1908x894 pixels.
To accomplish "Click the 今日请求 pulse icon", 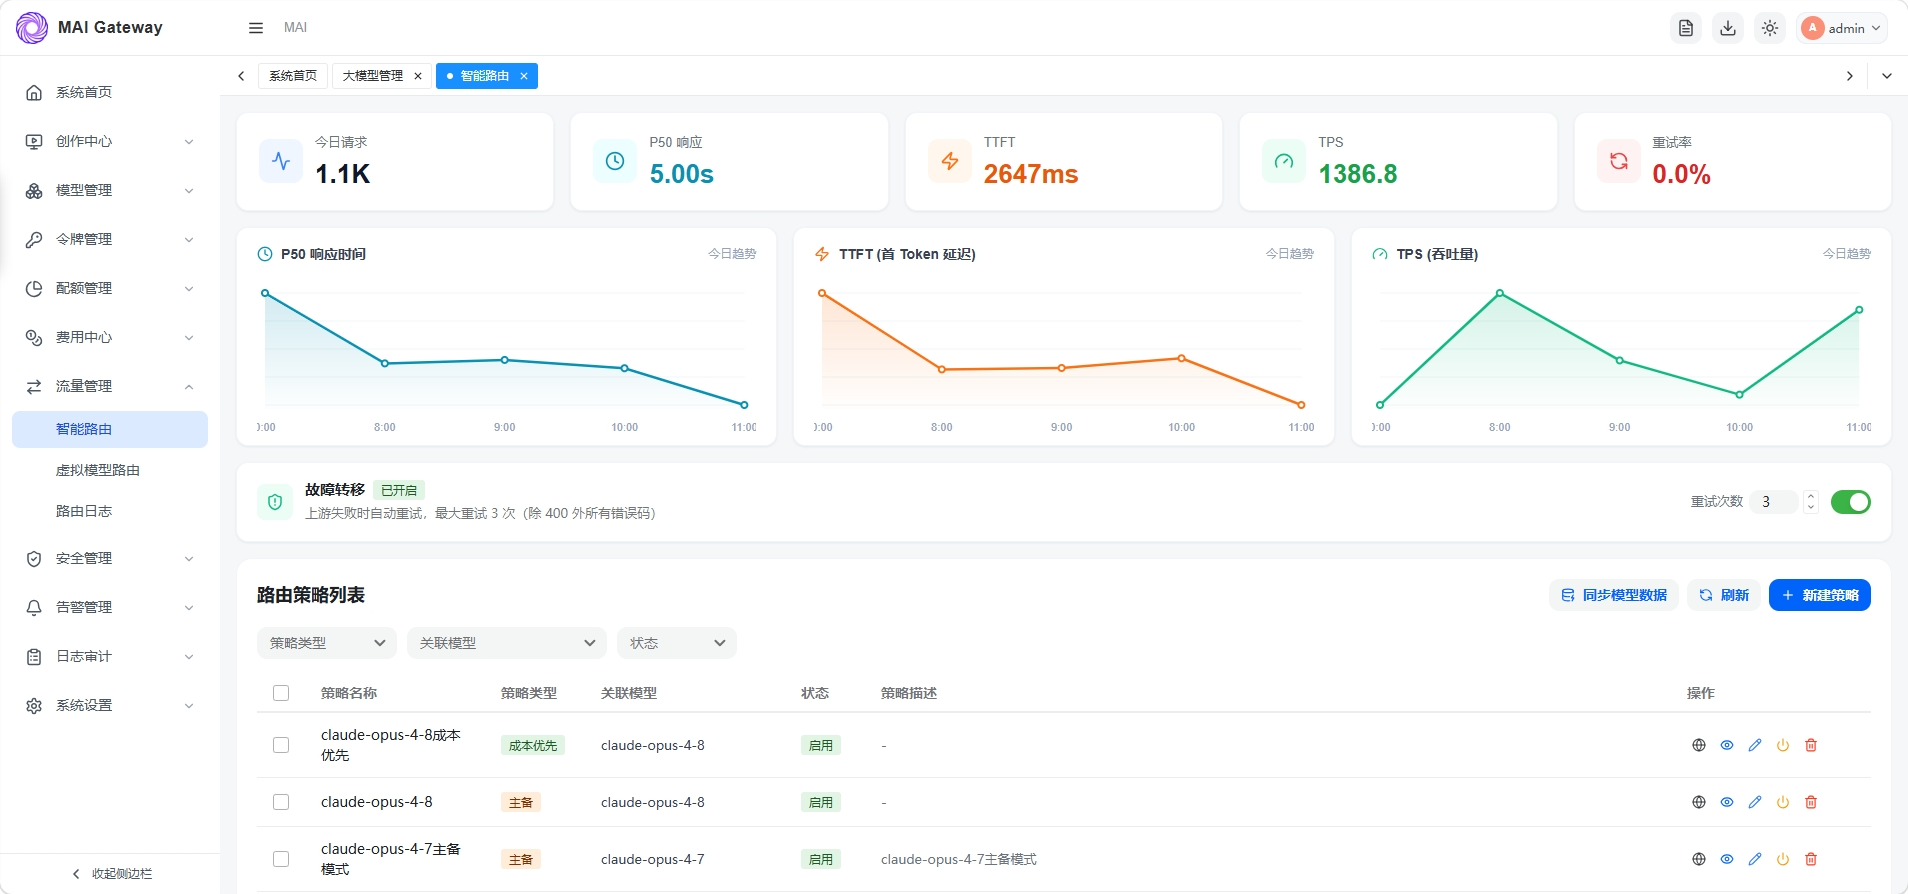I will tap(281, 161).
